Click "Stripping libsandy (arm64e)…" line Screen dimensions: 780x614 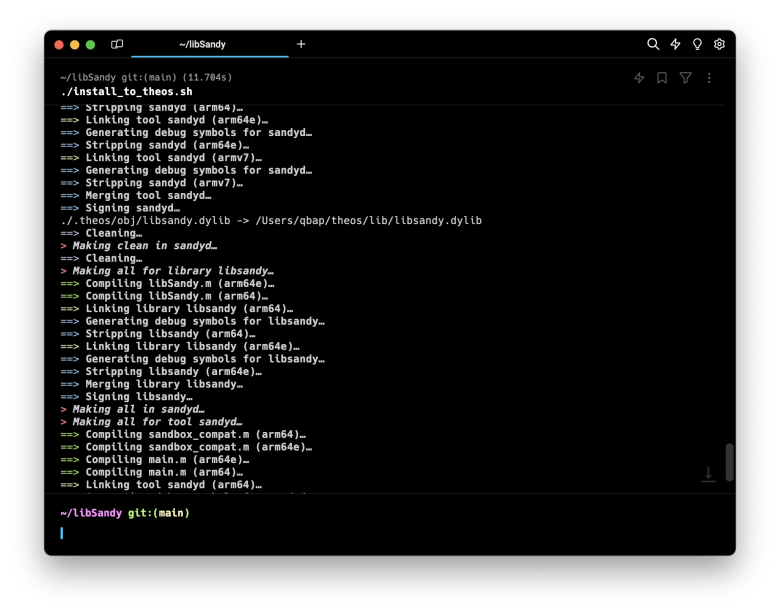tap(161, 372)
